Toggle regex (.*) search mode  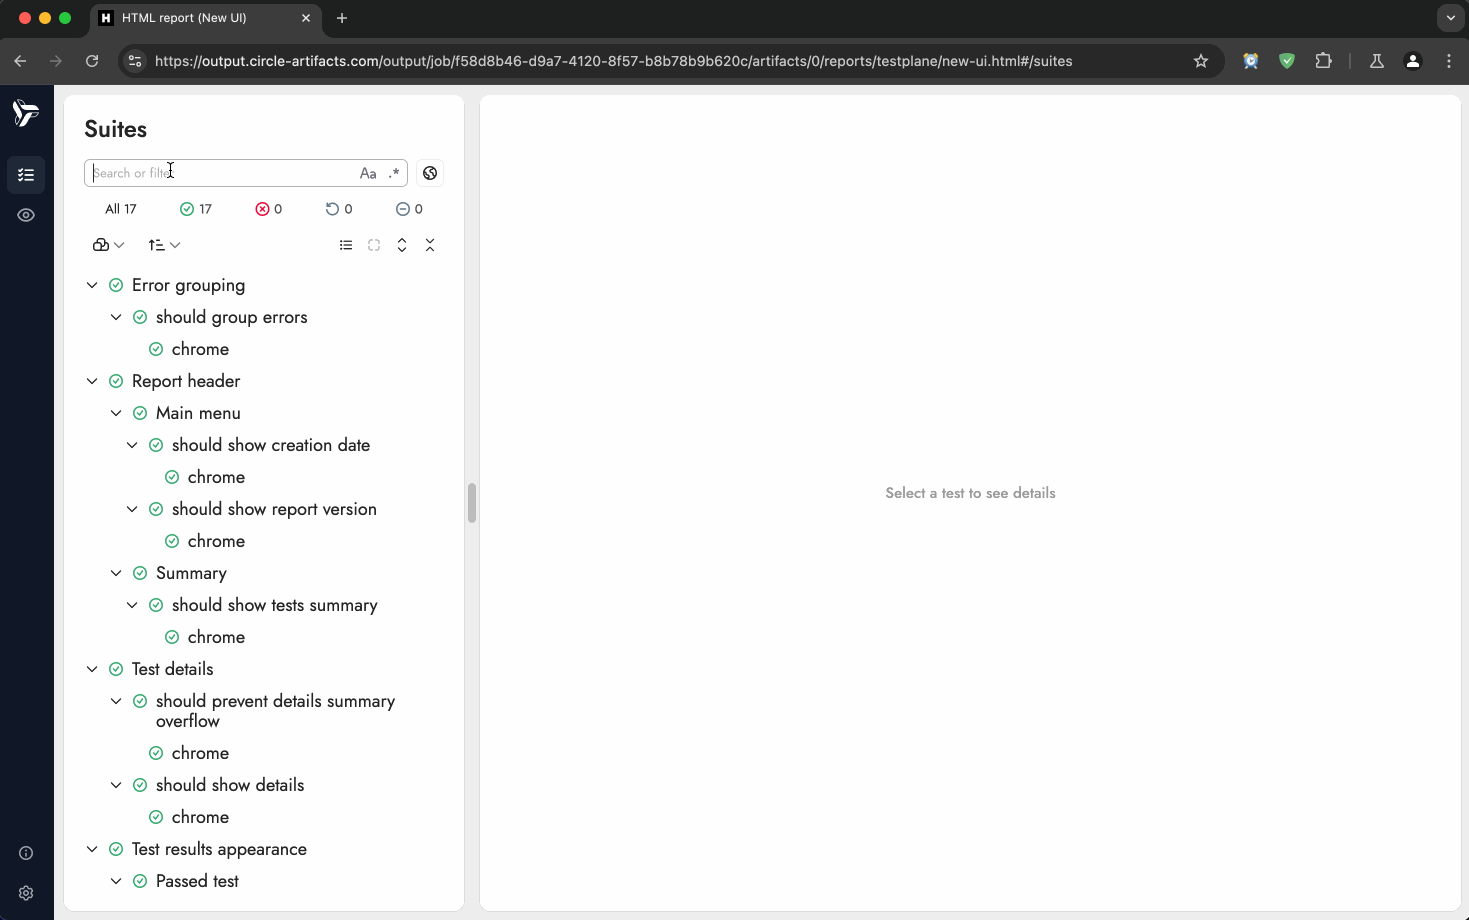[x=394, y=173]
